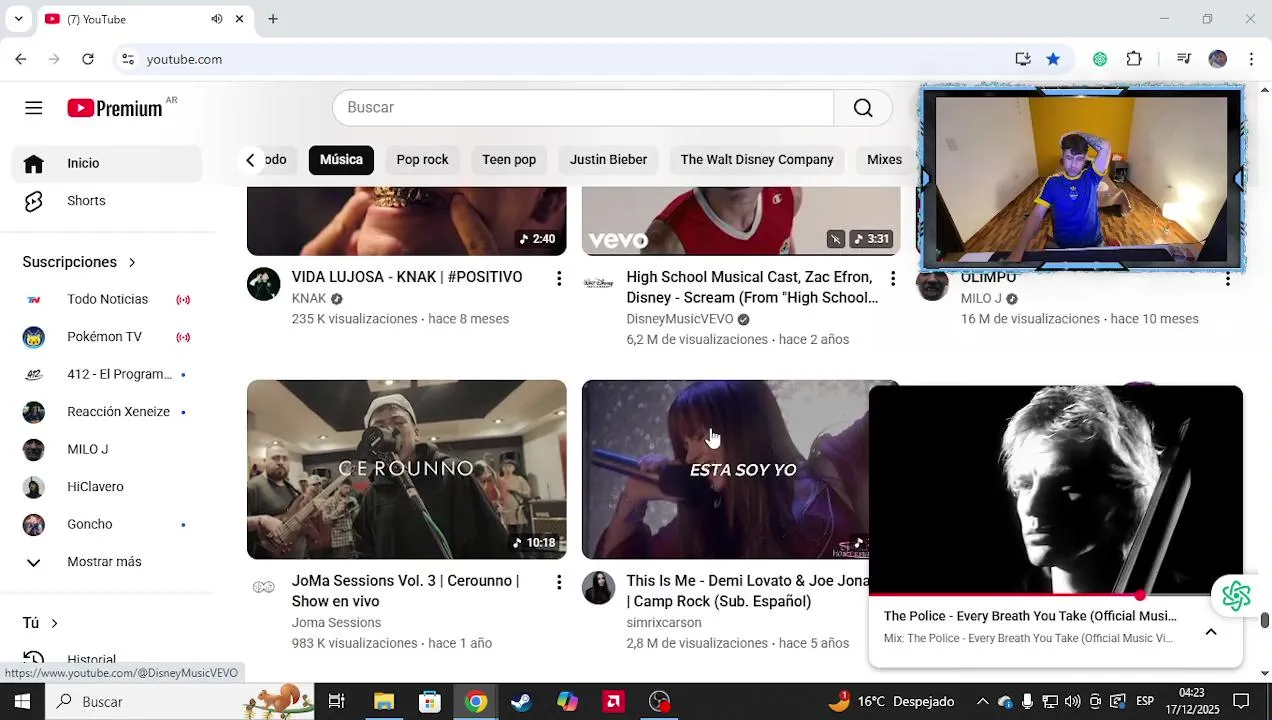Screen dimensions: 1272x720
Task: Click the Buscar search field
Action: tap(583, 108)
